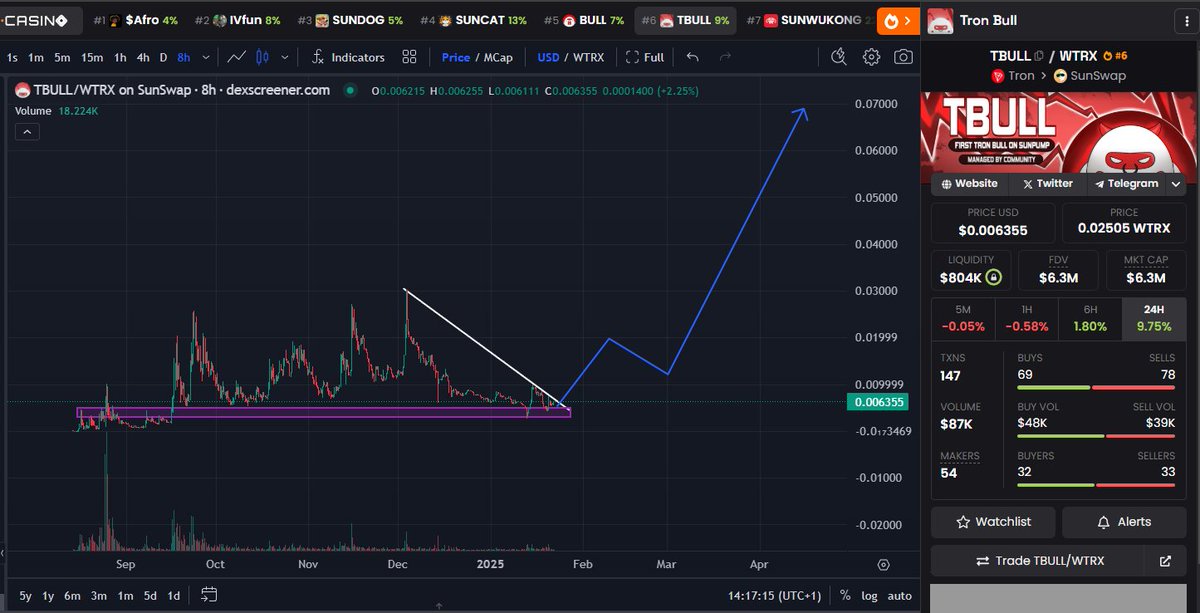Expand the bottom panel arrow handle
Screen dimensions: 1200x613
pyautogui.click(x=439, y=606)
